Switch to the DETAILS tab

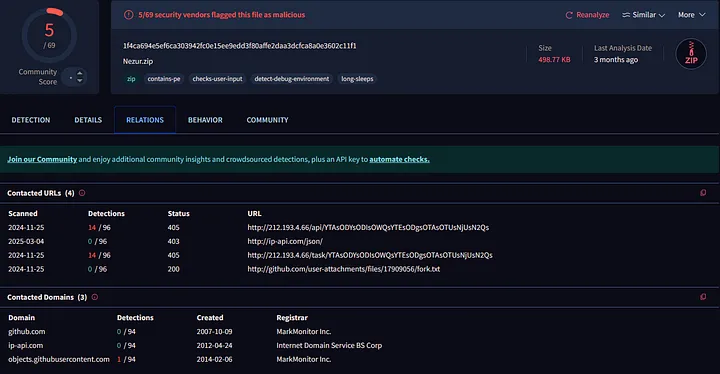click(x=88, y=120)
